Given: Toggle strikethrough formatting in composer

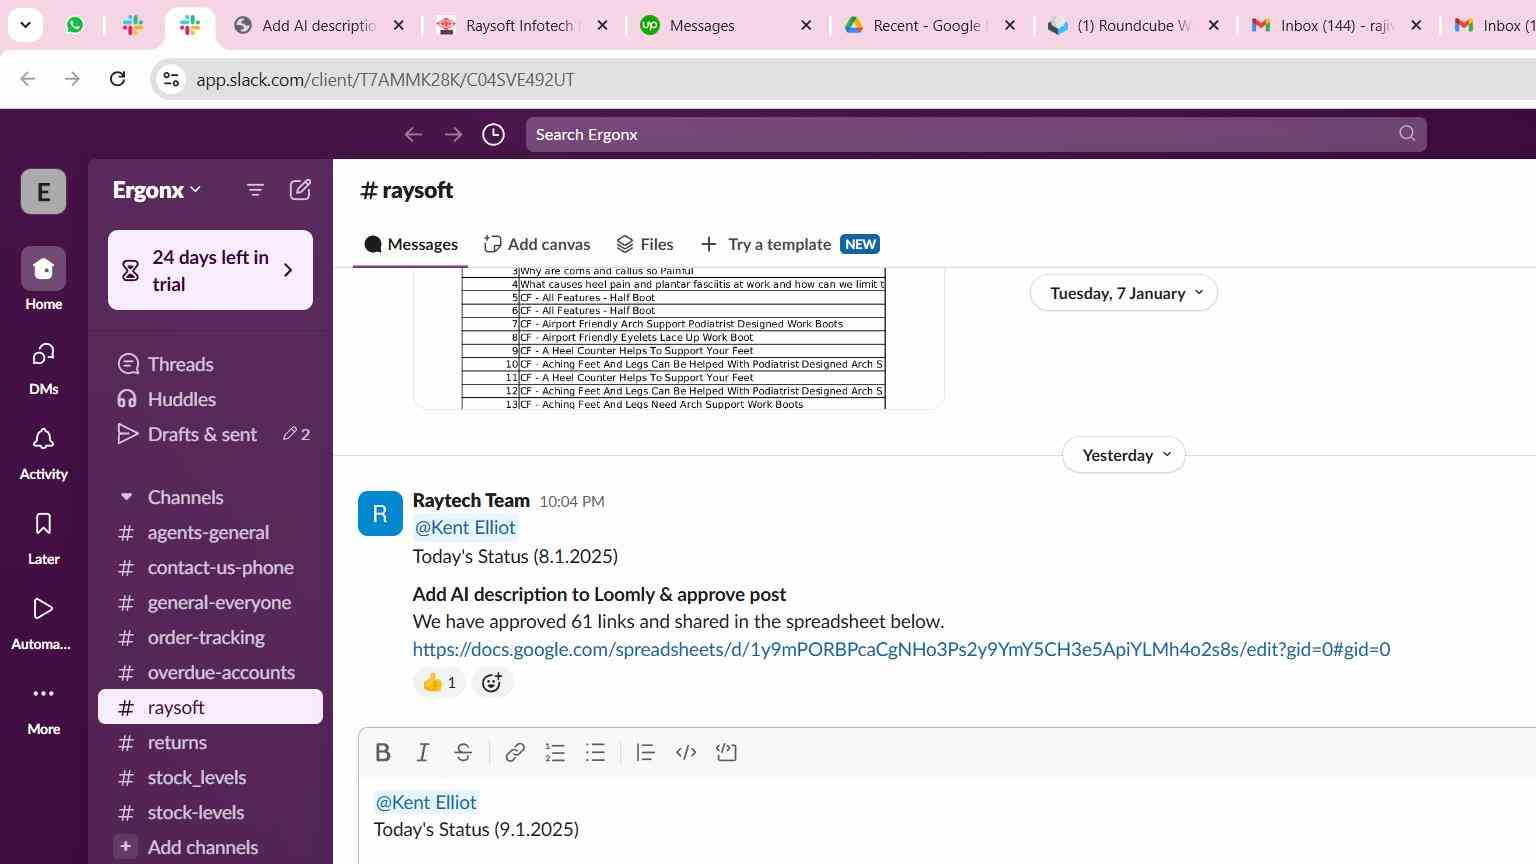Looking at the screenshot, I should pyautogui.click(x=463, y=752).
